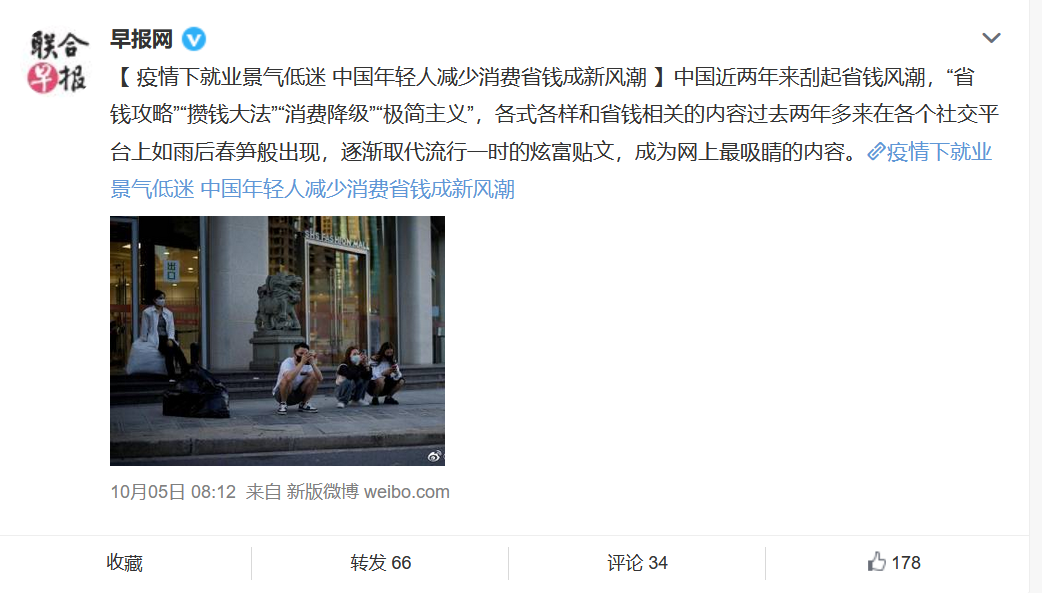The width and height of the screenshot is (1042, 593).
Task: Click 收藏 to bookmark the post
Action: 125,563
